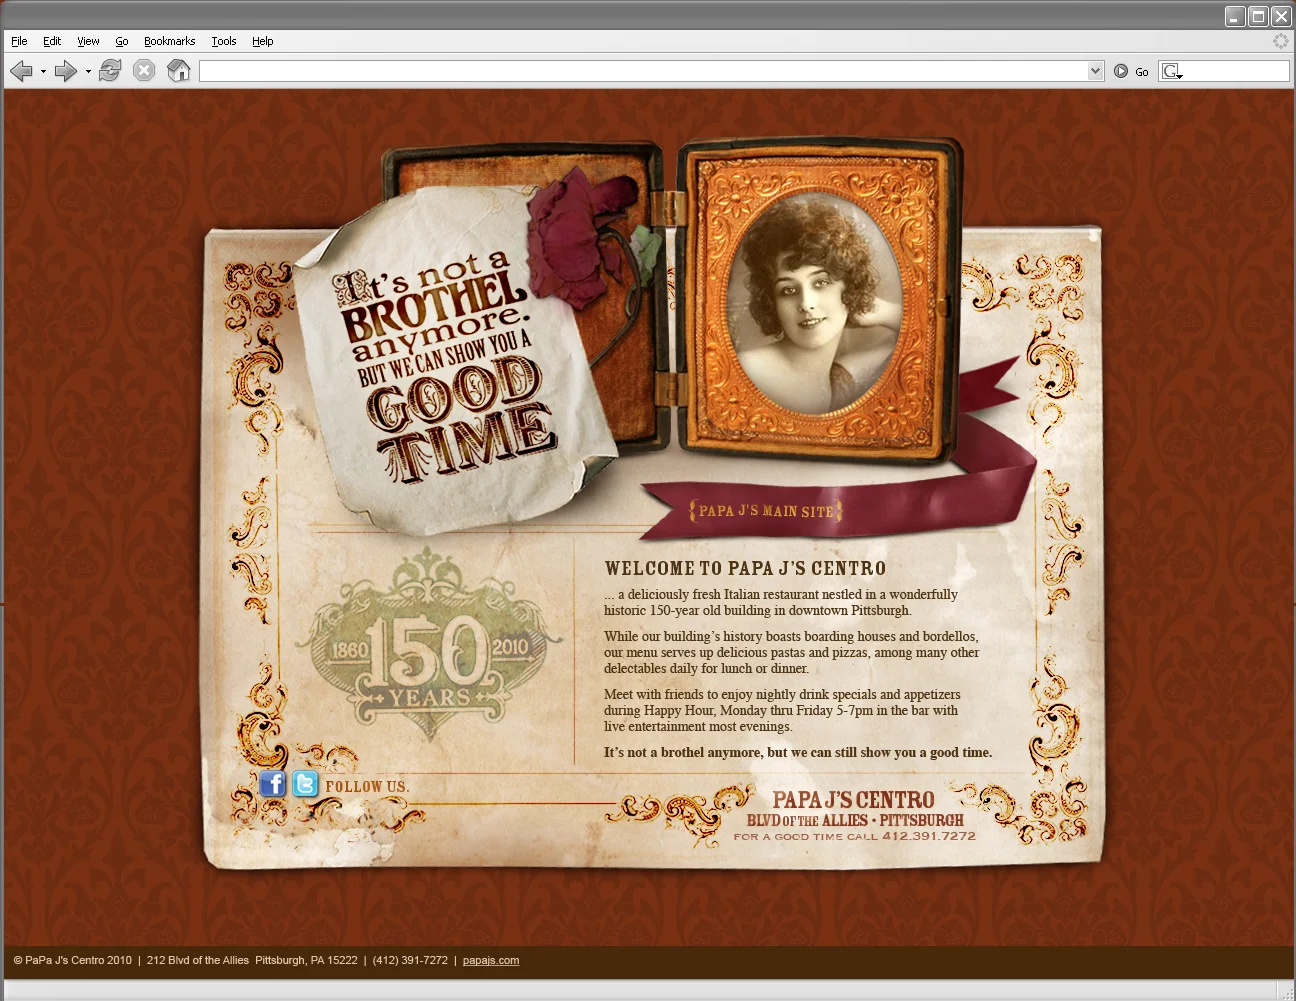1296x1001 pixels.
Task: Click the 150 Years anniversary badge
Action: pyautogui.click(x=429, y=645)
